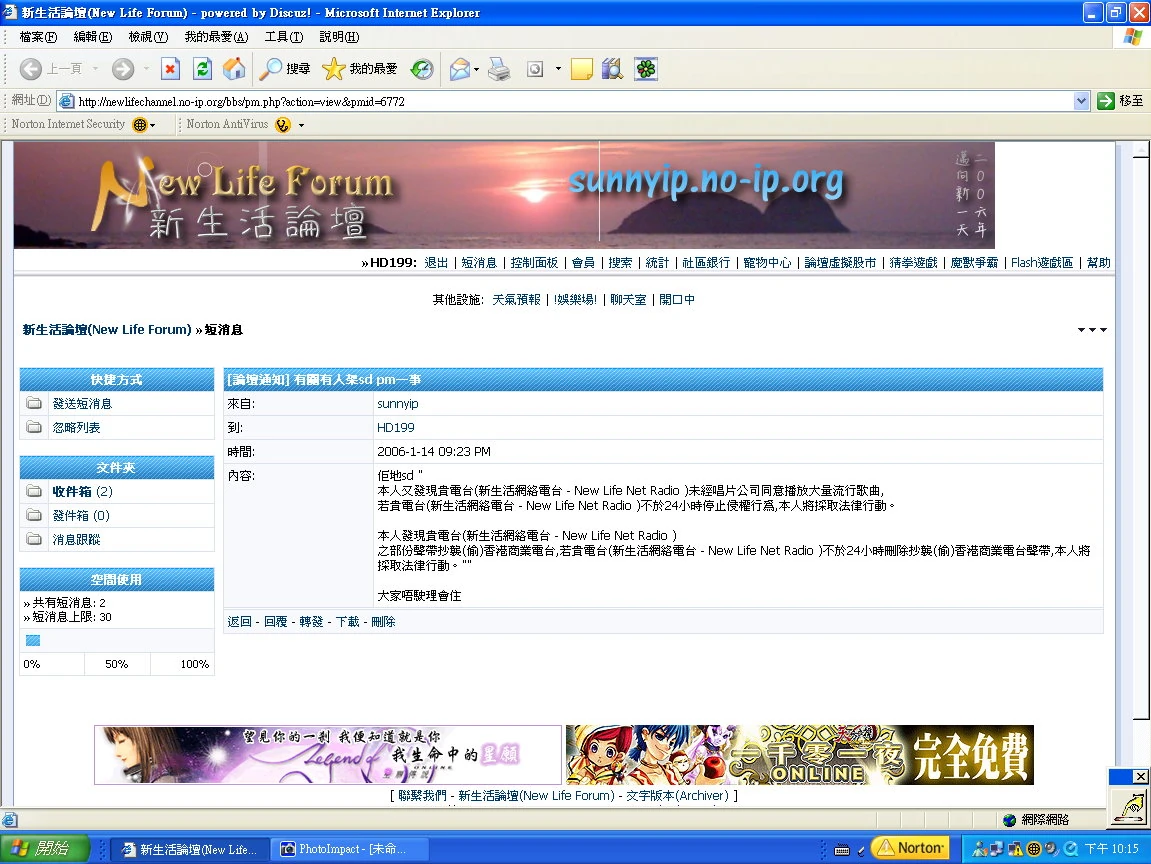The height and width of the screenshot is (864, 1151).
Task: Switch to PhotoImpact taskbar button
Action: [x=349, y=849]
